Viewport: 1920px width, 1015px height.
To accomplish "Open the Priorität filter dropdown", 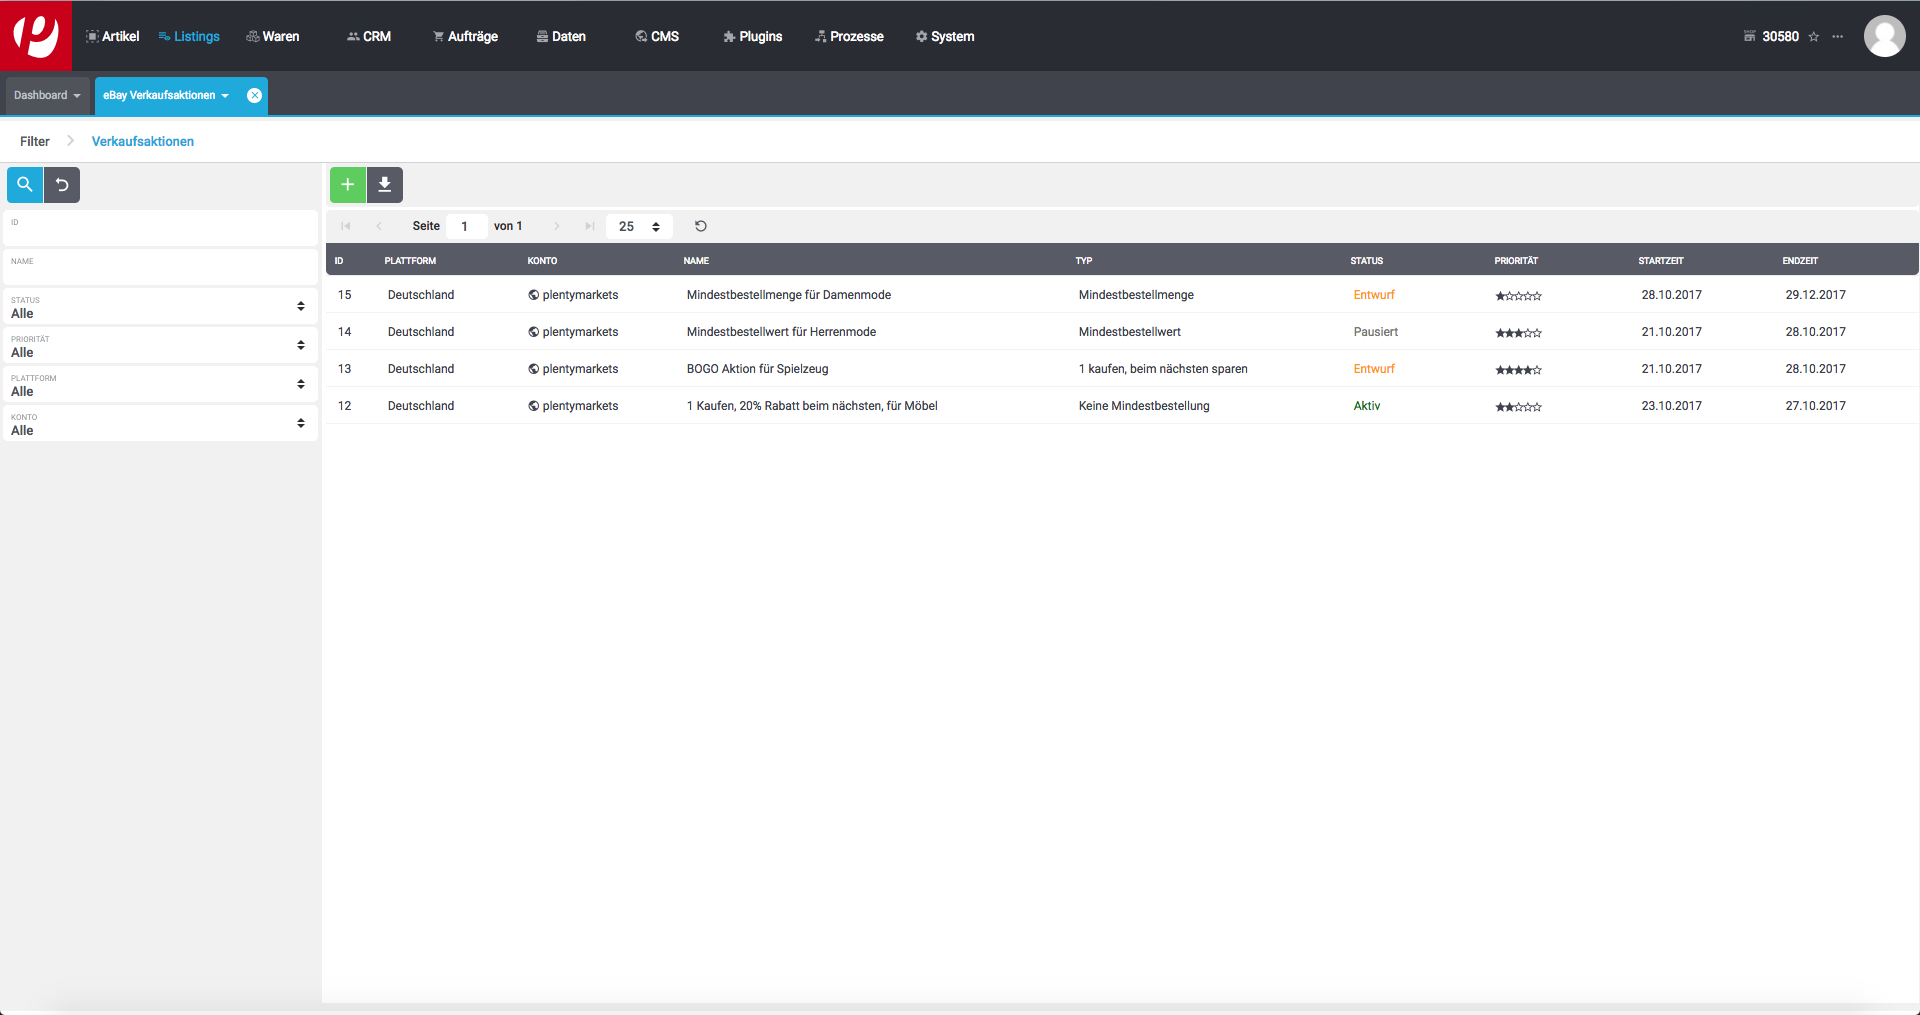I will [x=161, y=345].
